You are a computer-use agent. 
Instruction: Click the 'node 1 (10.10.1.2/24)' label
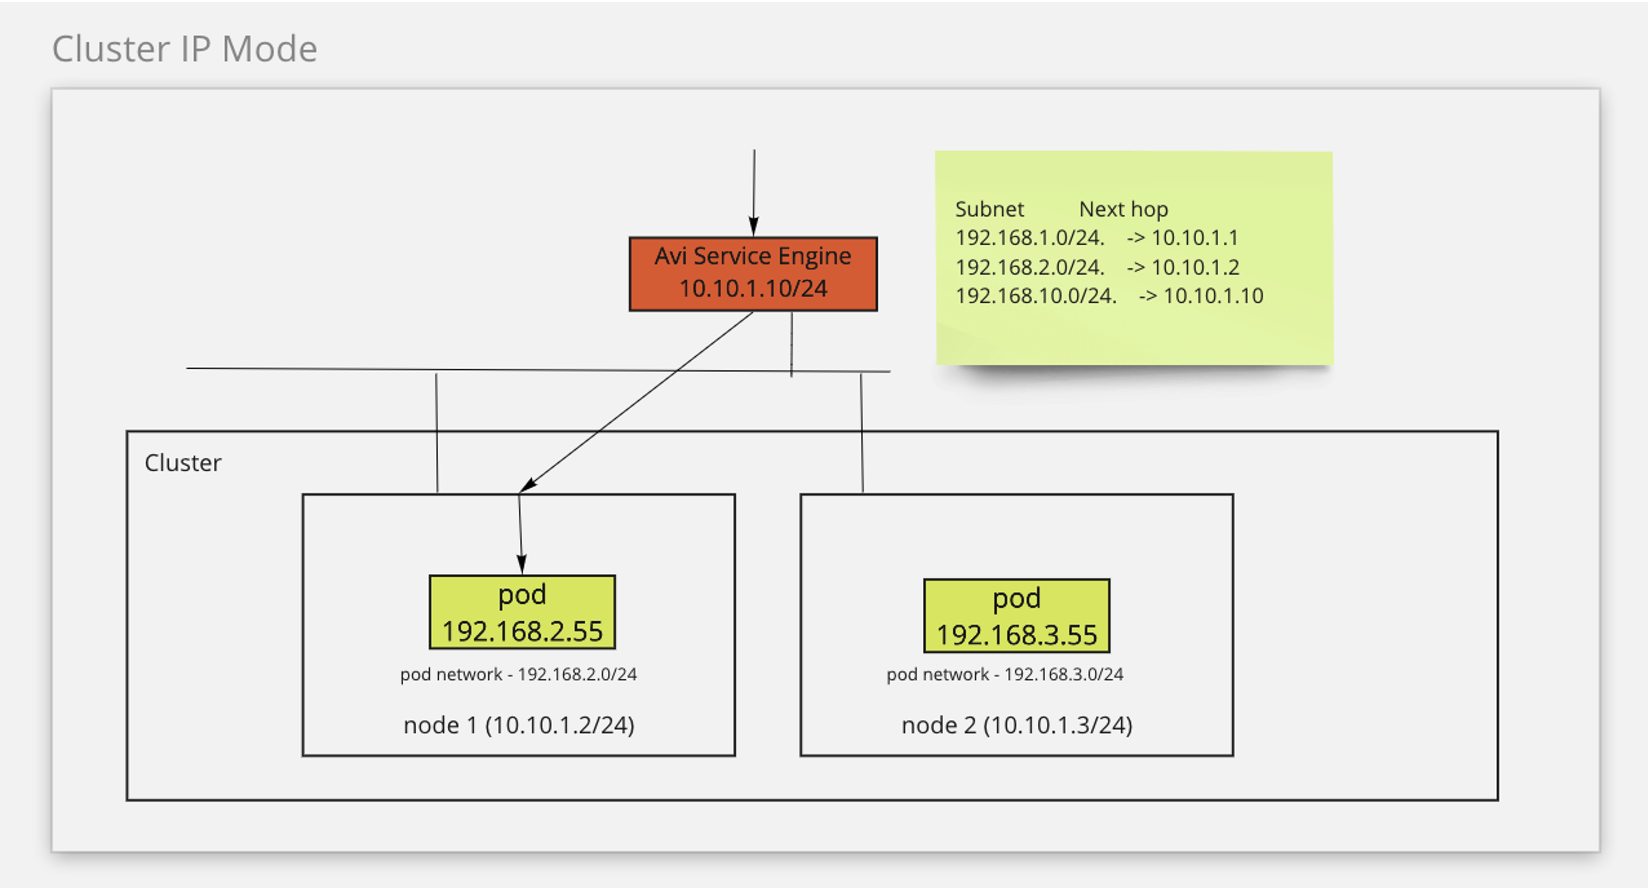click(x=519, y=725)
